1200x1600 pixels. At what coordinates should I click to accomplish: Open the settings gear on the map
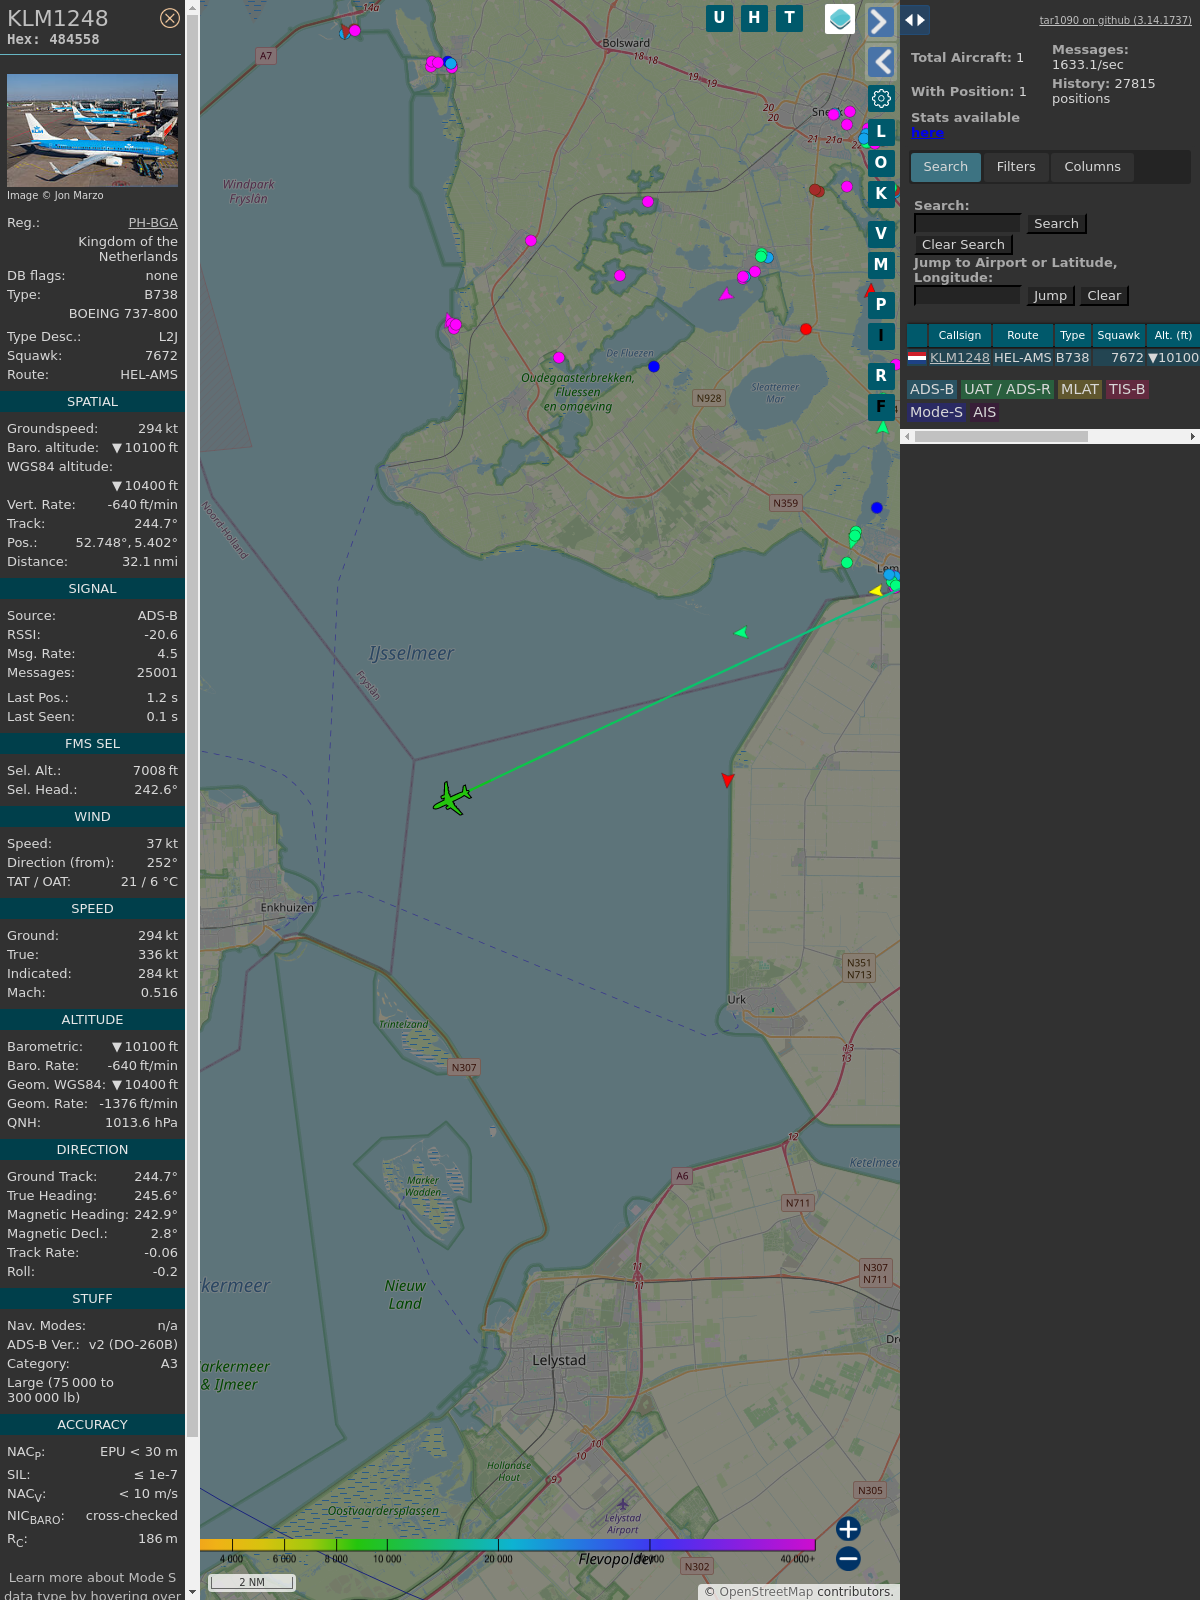tap(881, 98)
